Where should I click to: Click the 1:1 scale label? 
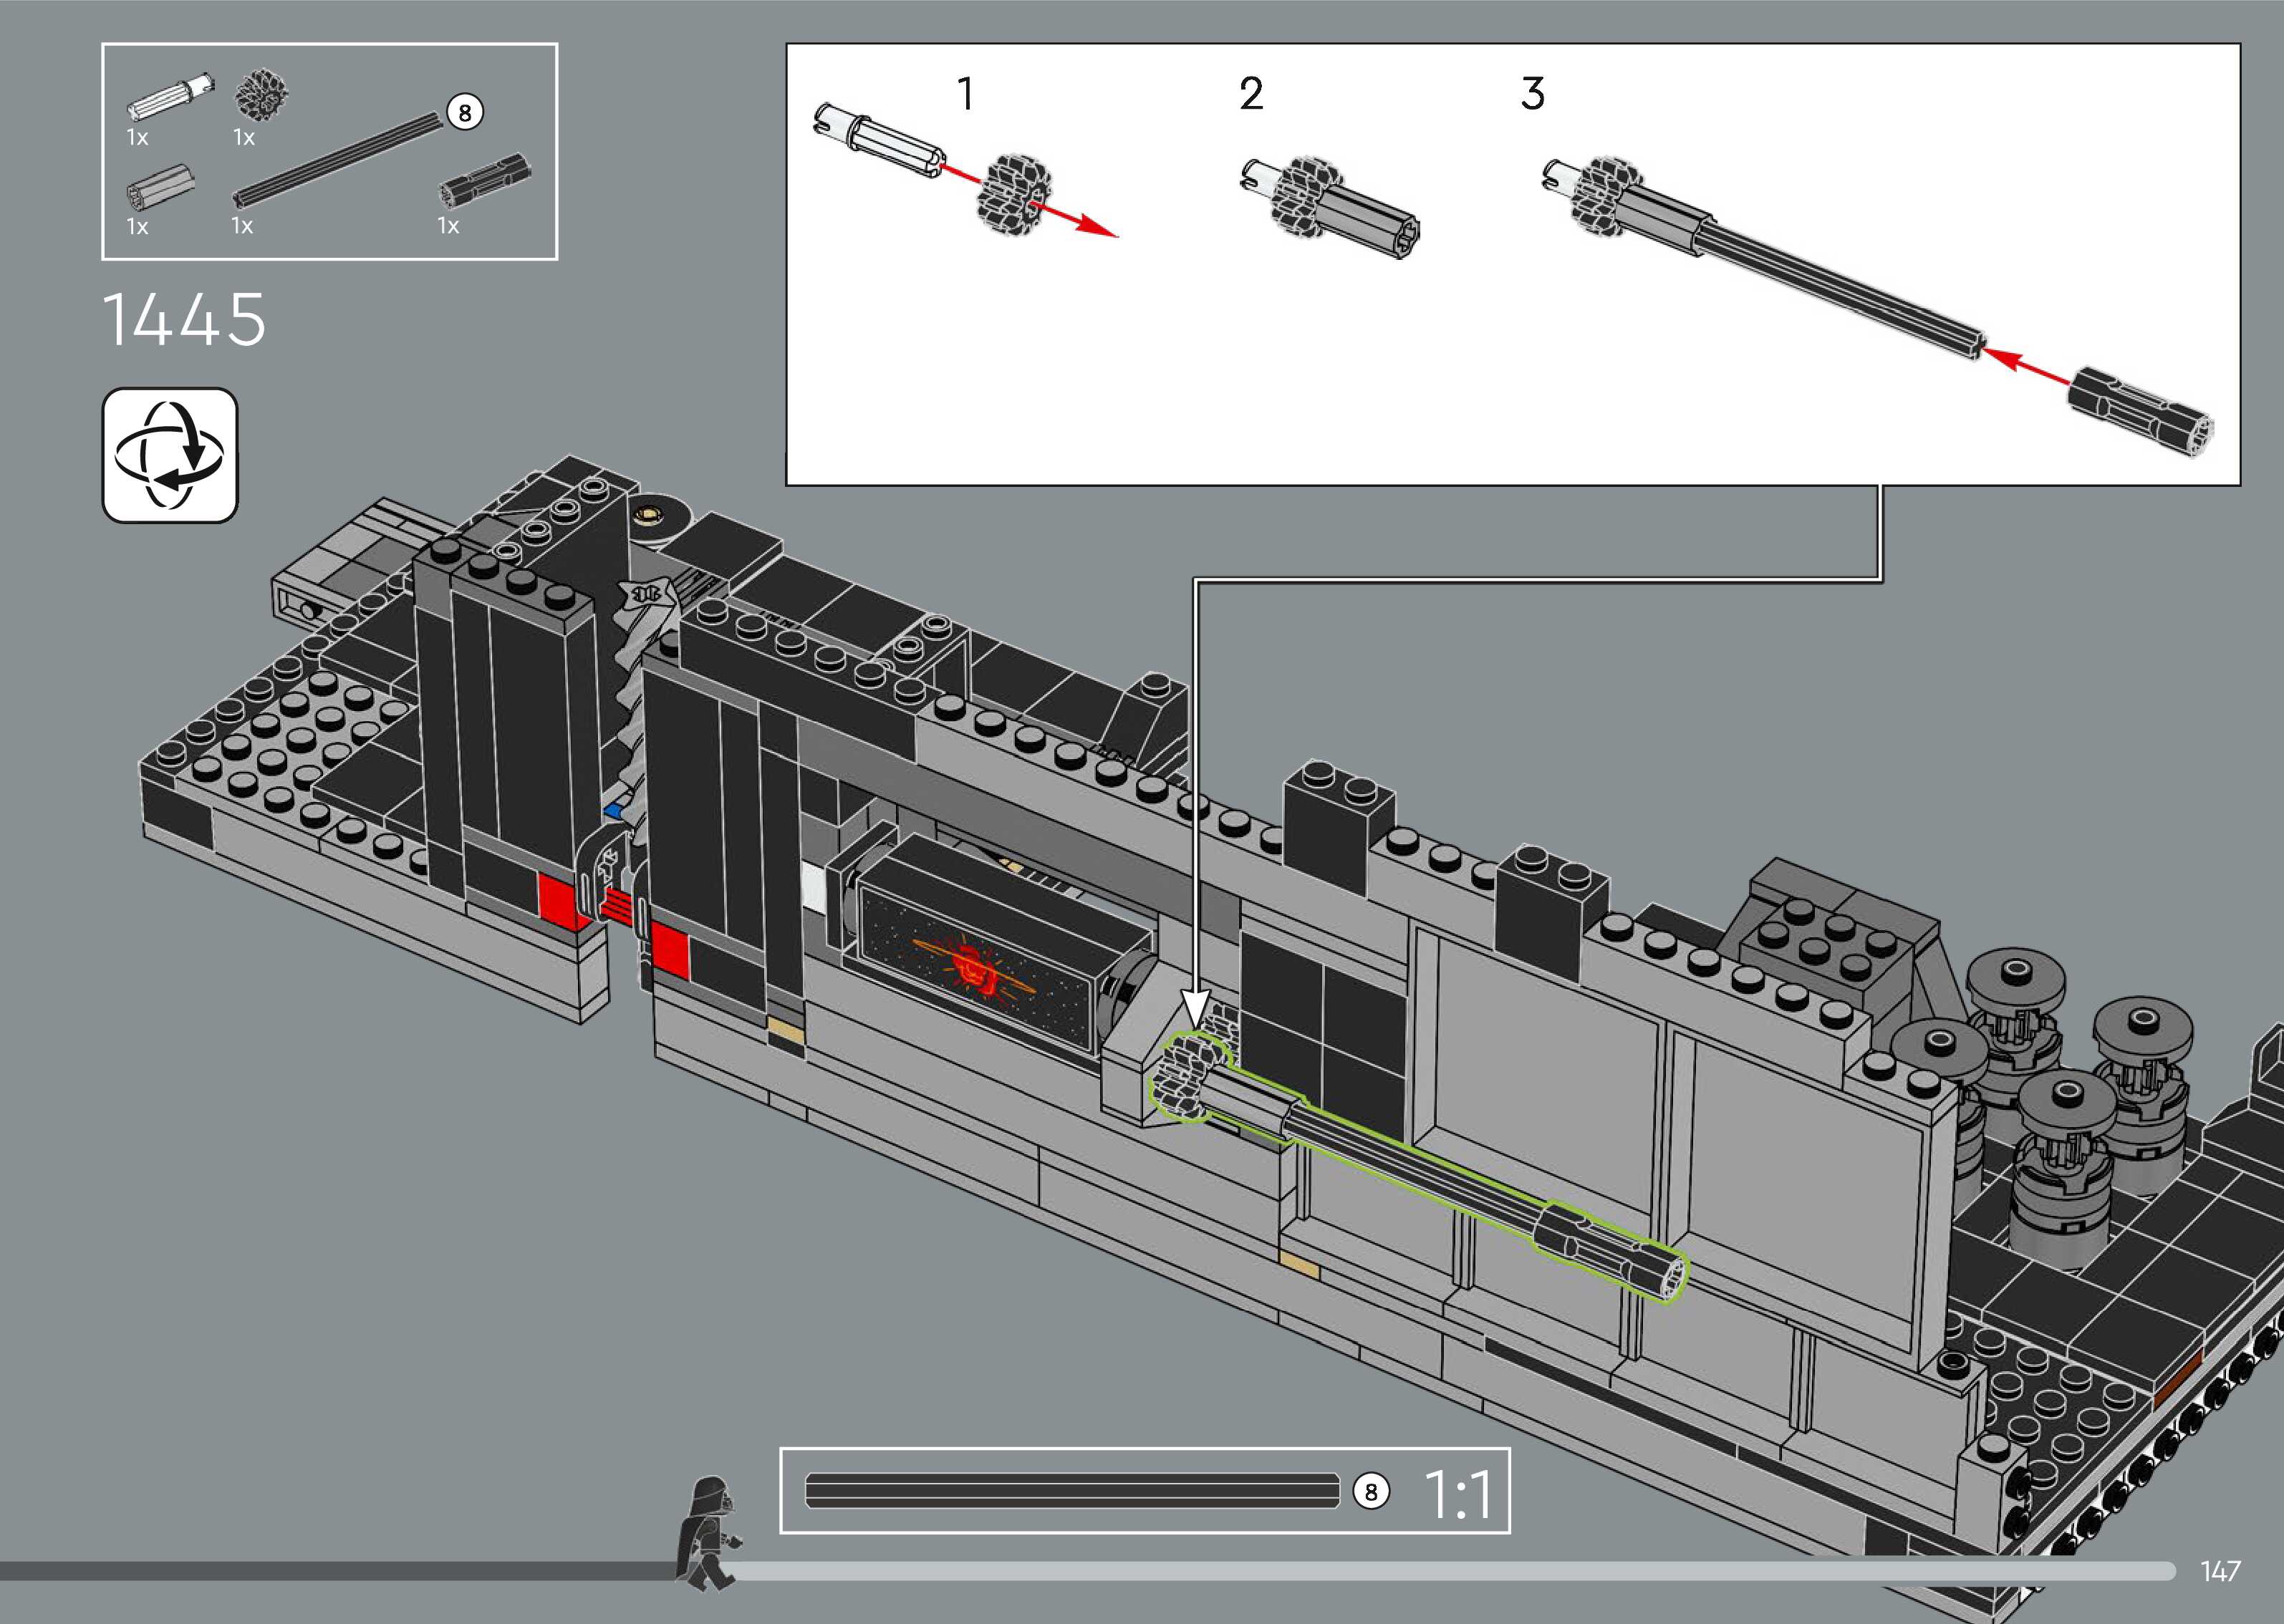click(x=1458, y=1495)
